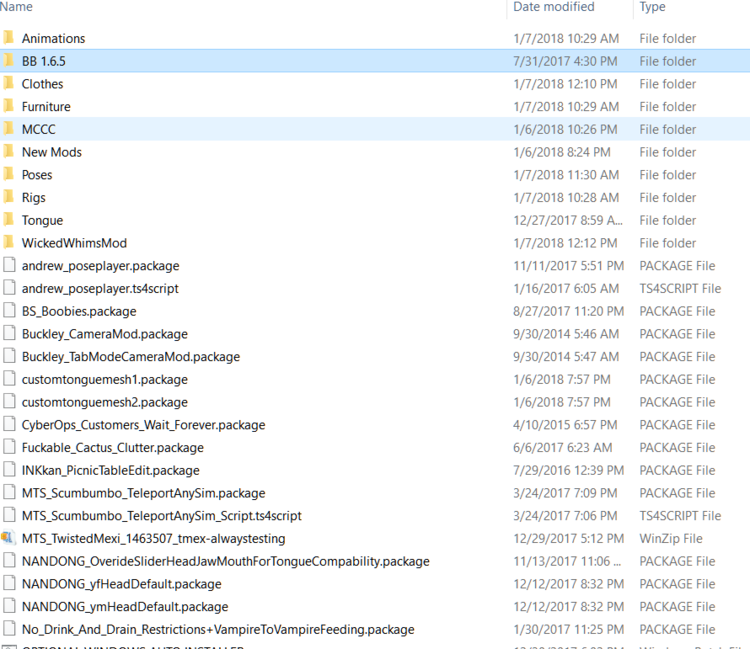
Task: Select MTS_Scumbumbo_TeleportAnySim_Script.ts4script file name
Action: click(162, 516)
